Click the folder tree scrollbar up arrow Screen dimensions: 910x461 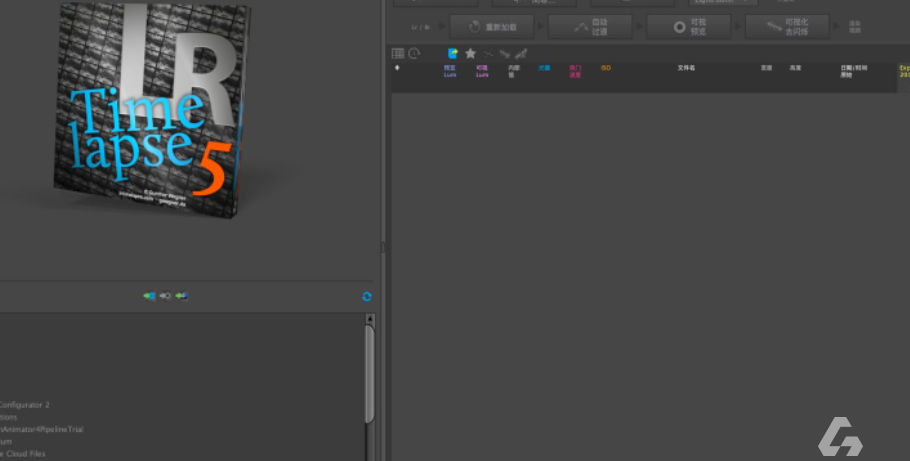tap(370, 319)
